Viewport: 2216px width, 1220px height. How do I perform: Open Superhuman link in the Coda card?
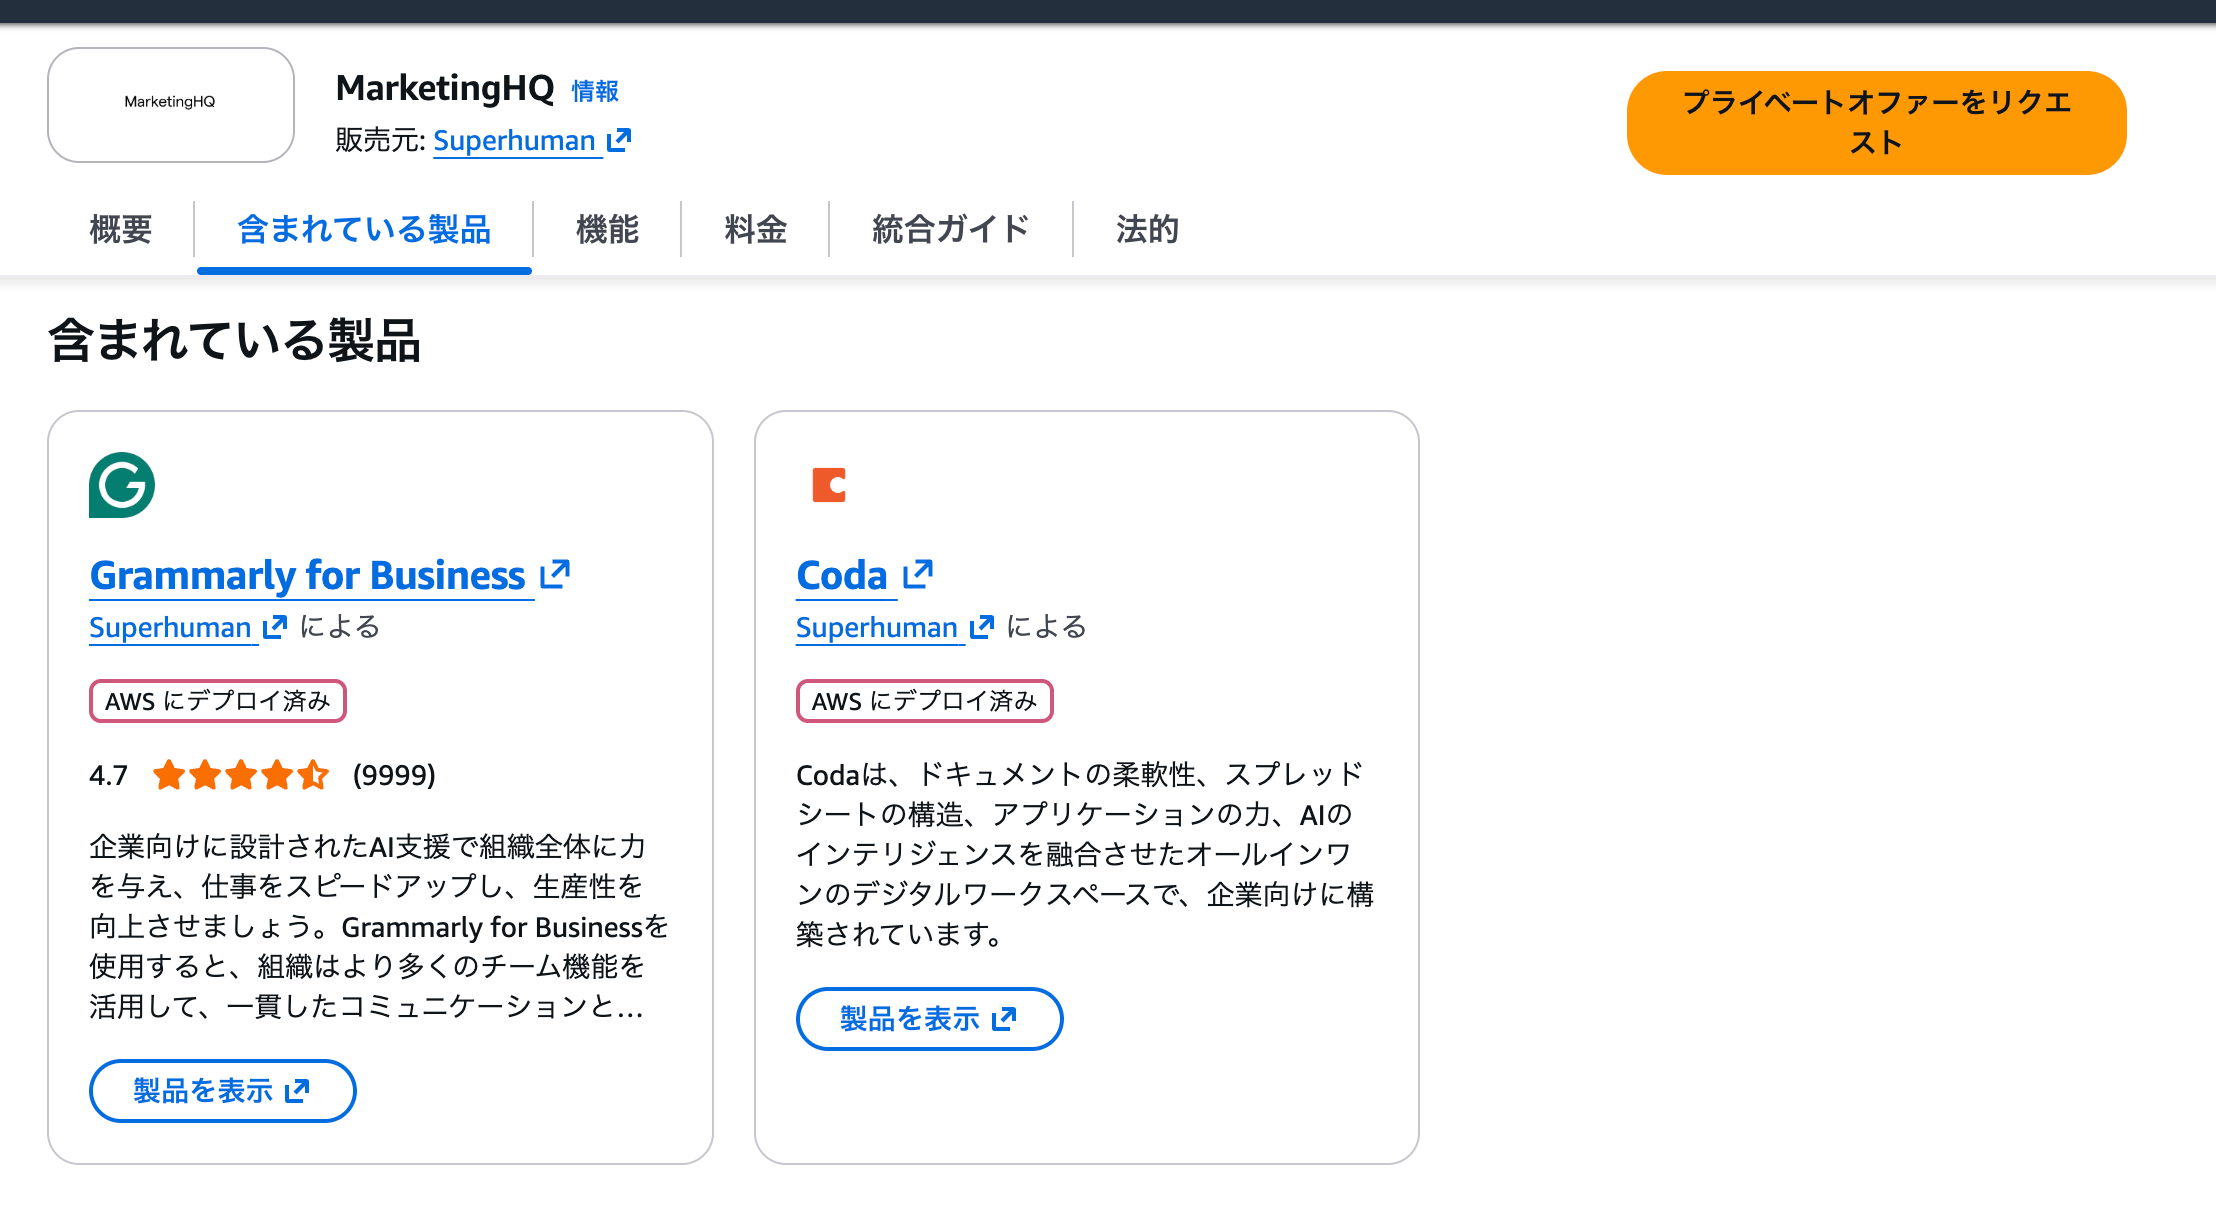[877, 627]
